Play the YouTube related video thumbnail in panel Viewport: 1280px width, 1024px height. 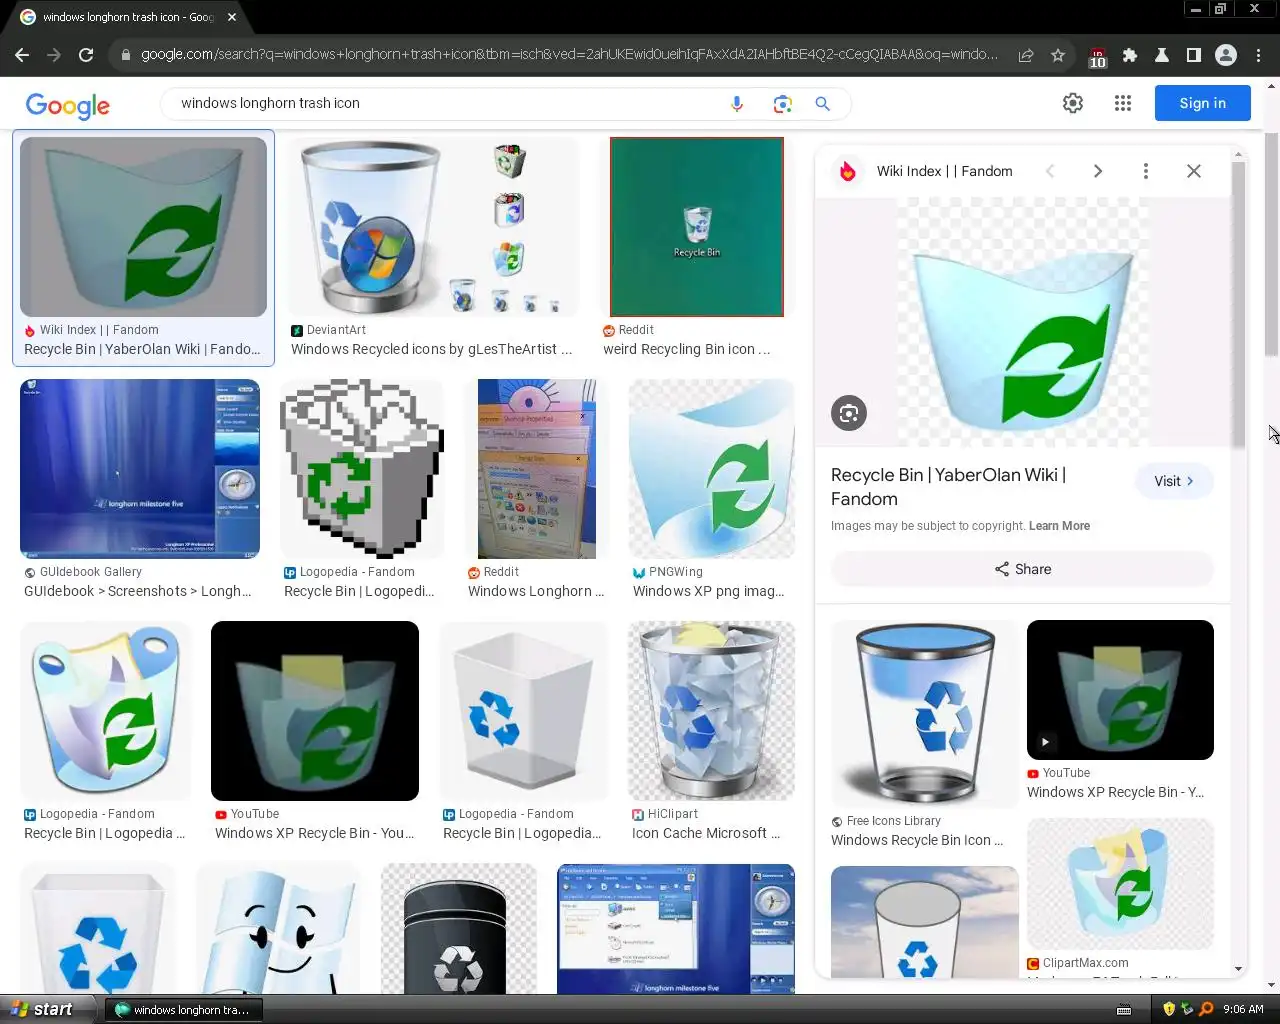pos(1120,690)
